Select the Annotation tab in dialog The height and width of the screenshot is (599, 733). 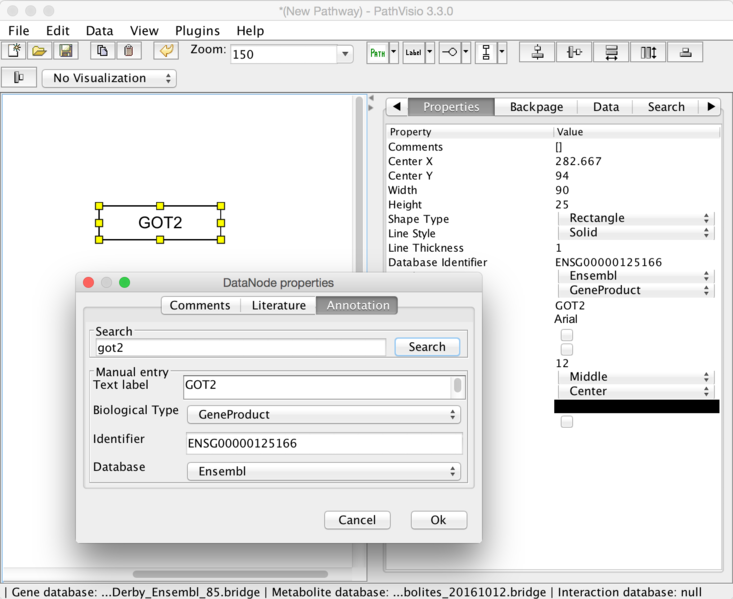click(x=358, y=305)
